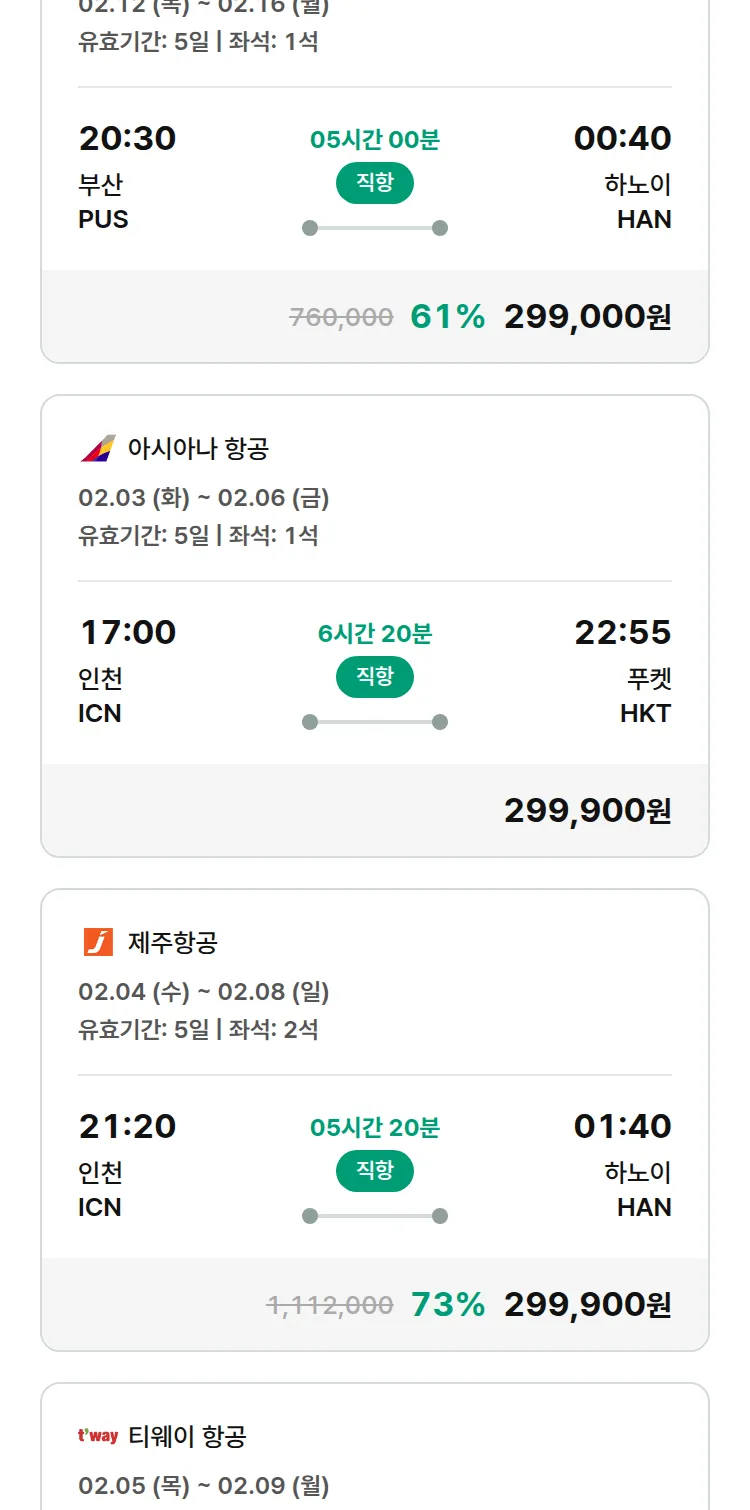The image size is (750, 1510).
Task: Click the t'way airline logo icon
Action: (x=98, y=1436)
